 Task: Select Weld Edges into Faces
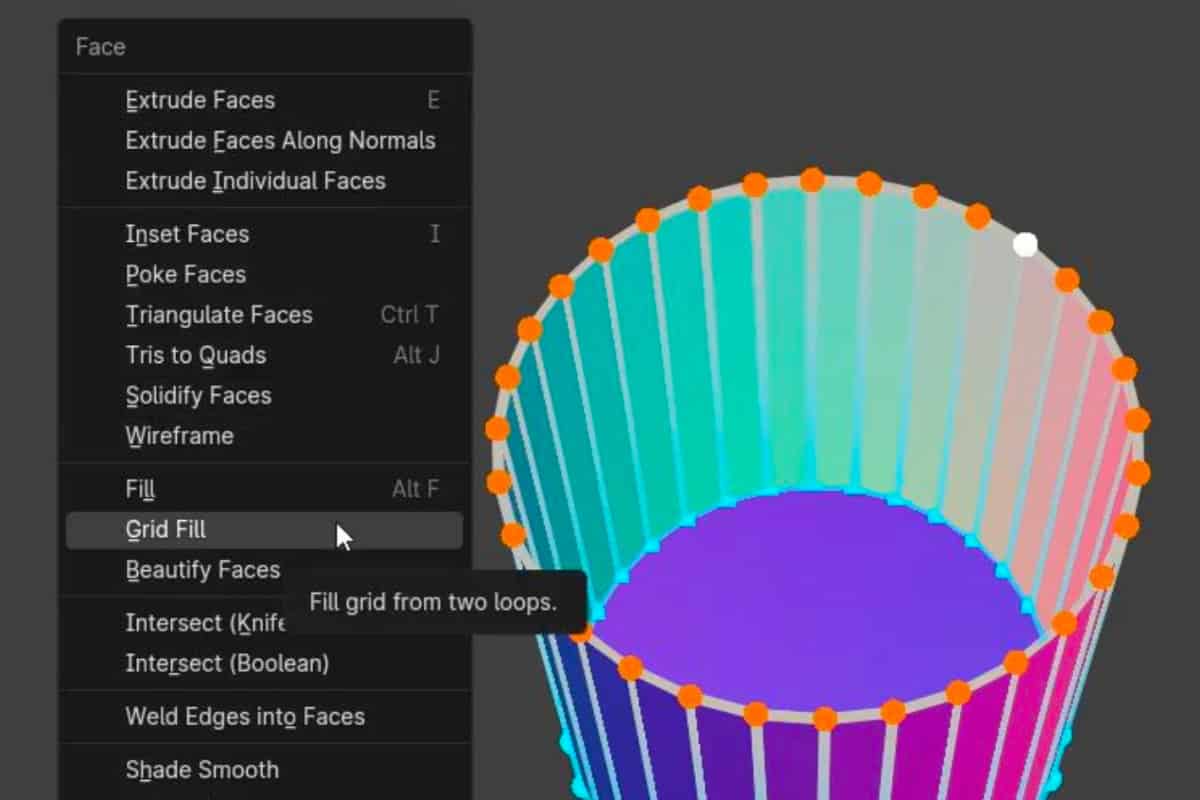(244, 716)
